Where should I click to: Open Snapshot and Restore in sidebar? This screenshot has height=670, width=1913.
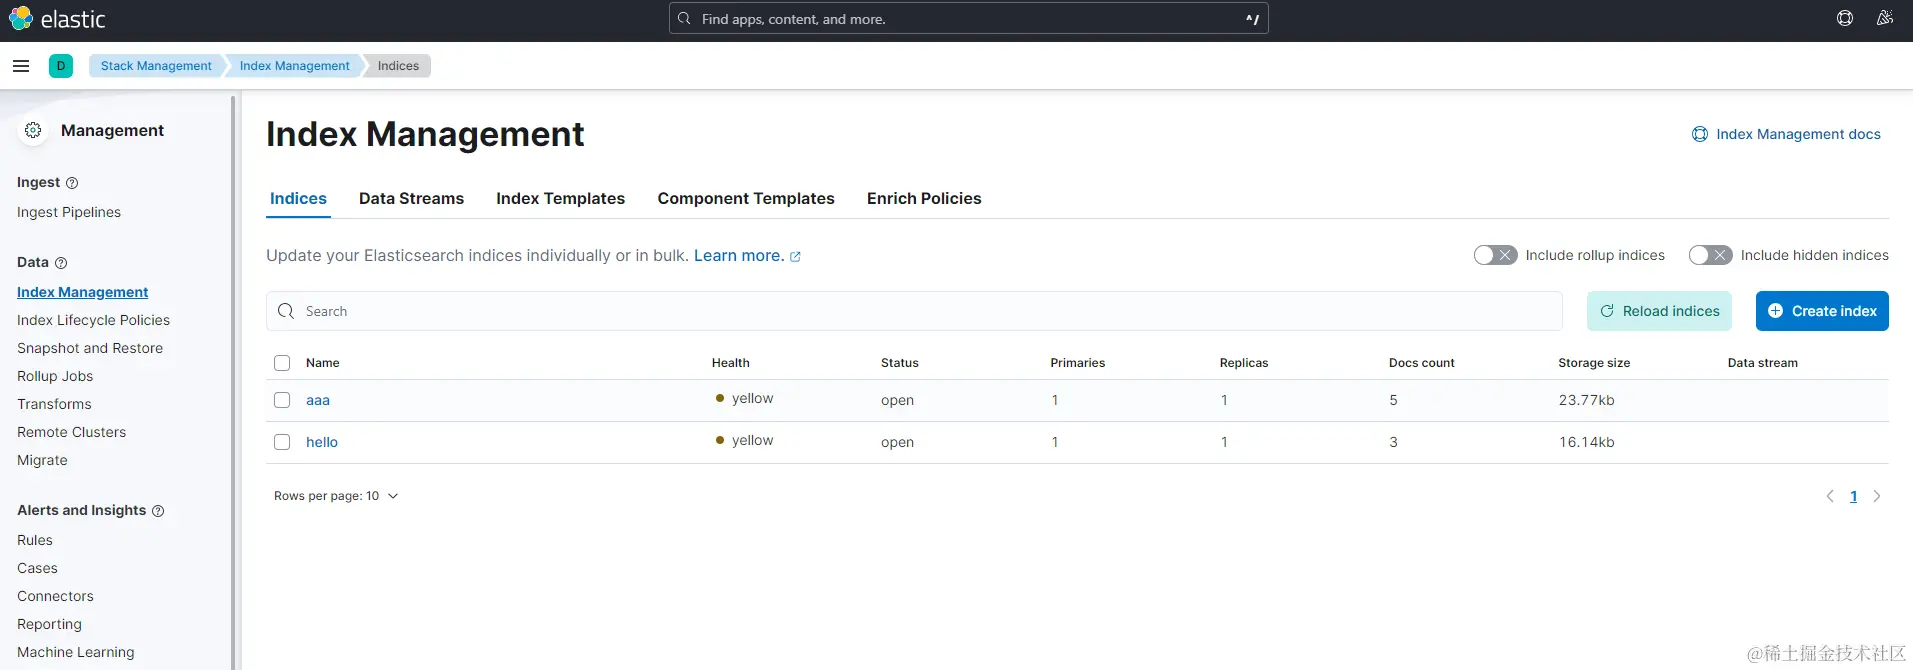(90, 348)
